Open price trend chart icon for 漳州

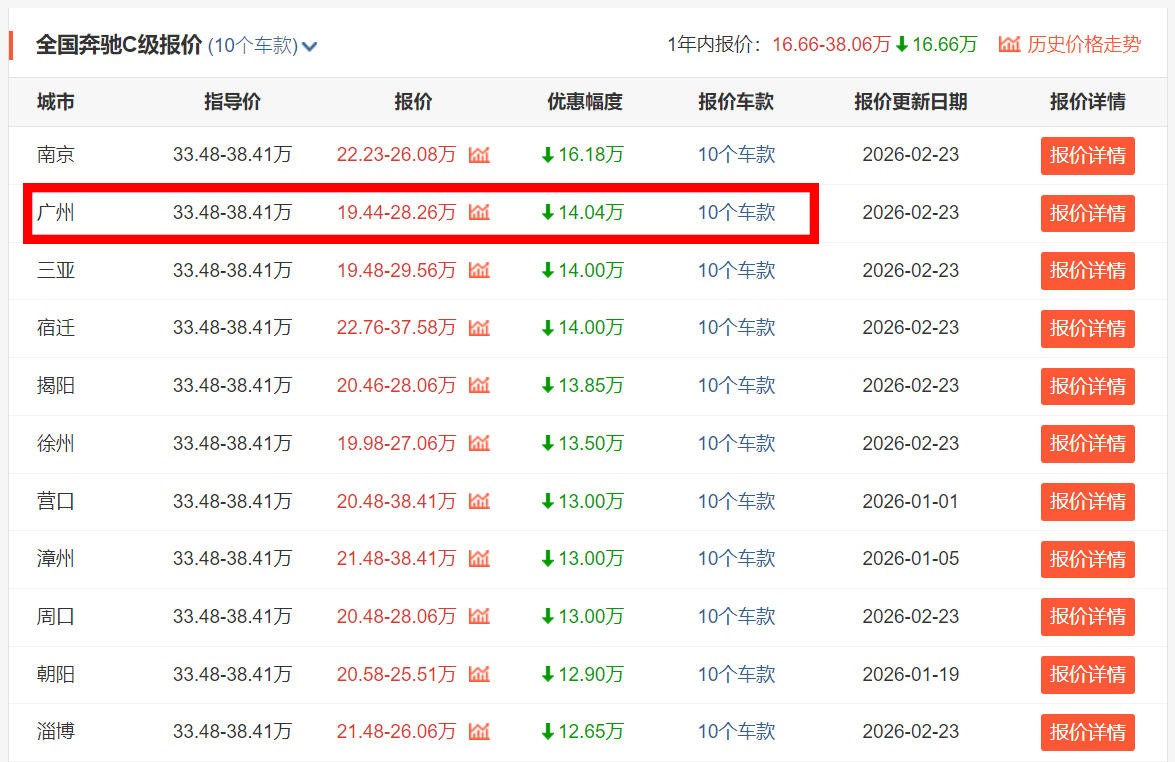point(479,559)
